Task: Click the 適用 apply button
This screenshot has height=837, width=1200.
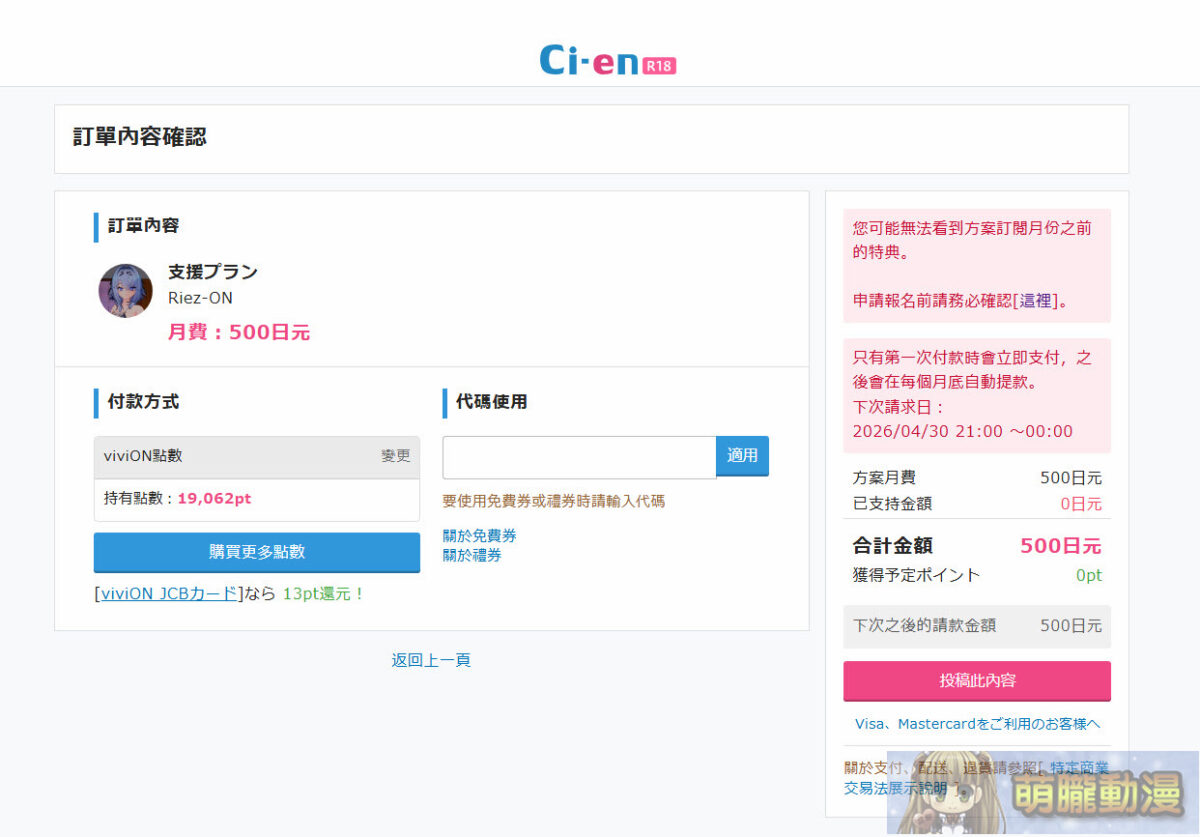Action: point(742,456)
